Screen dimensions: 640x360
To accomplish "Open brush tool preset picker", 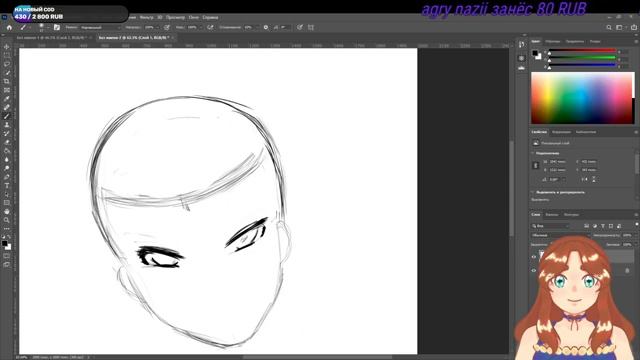I will coord(24,27).
